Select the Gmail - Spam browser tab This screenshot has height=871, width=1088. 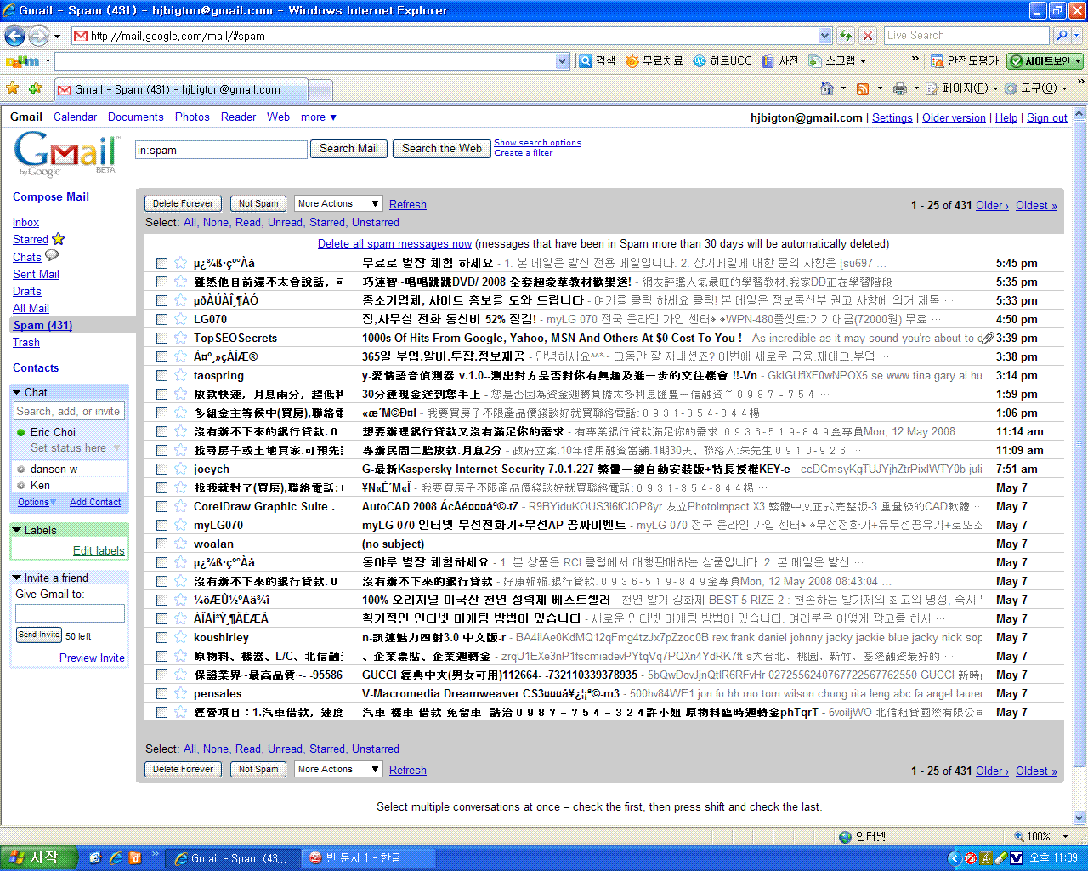(180, 90)
